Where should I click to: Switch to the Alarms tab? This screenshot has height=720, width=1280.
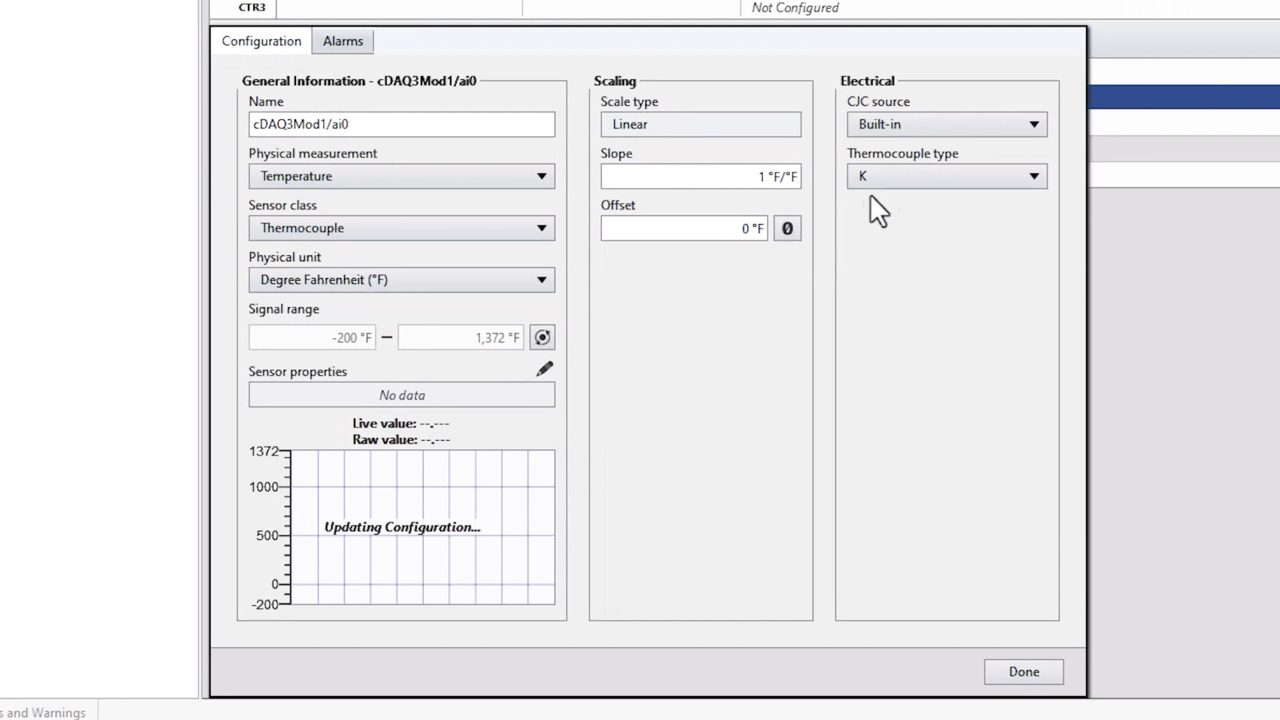pyautogui.click(x=342, y=41)
